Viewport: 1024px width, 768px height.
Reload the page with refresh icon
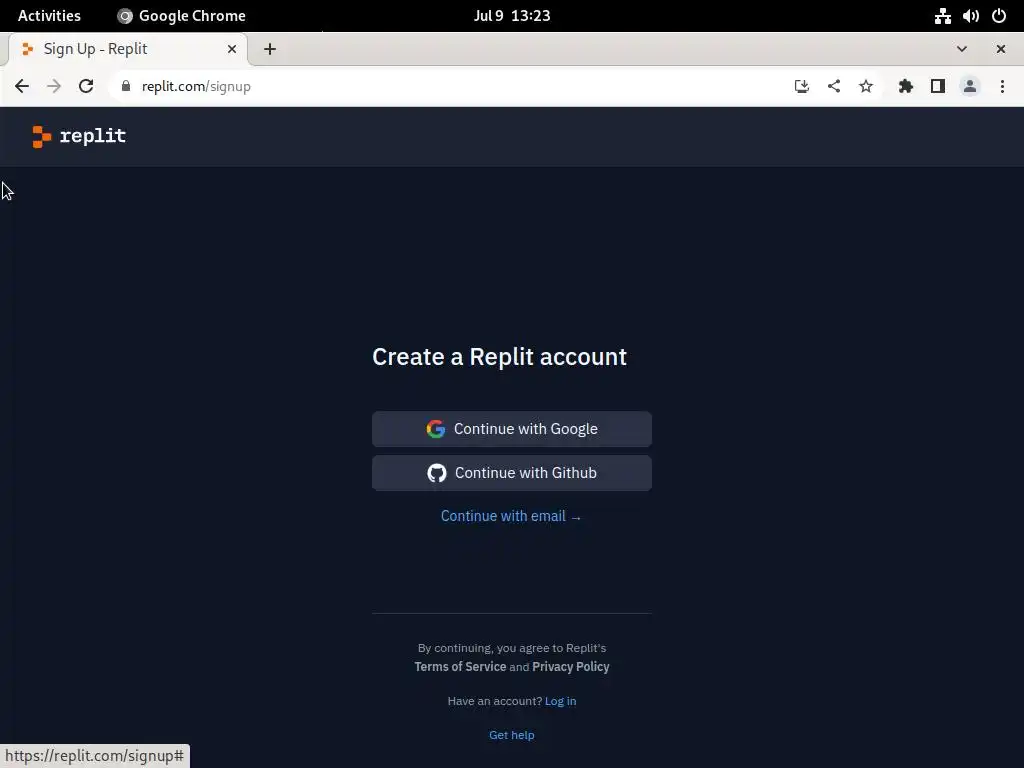tap(86, 86)
